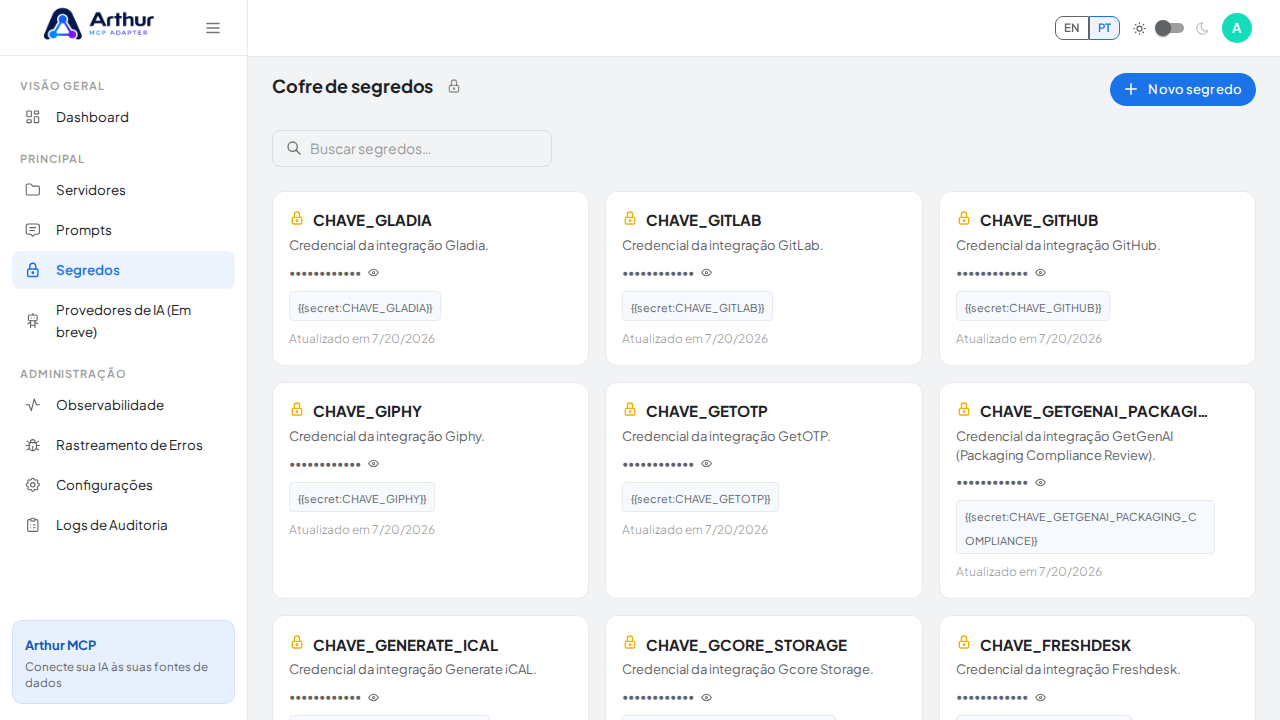Show the CHAVE_GIPHY secret value
The image size is (1280, 720).
(374, 464)
